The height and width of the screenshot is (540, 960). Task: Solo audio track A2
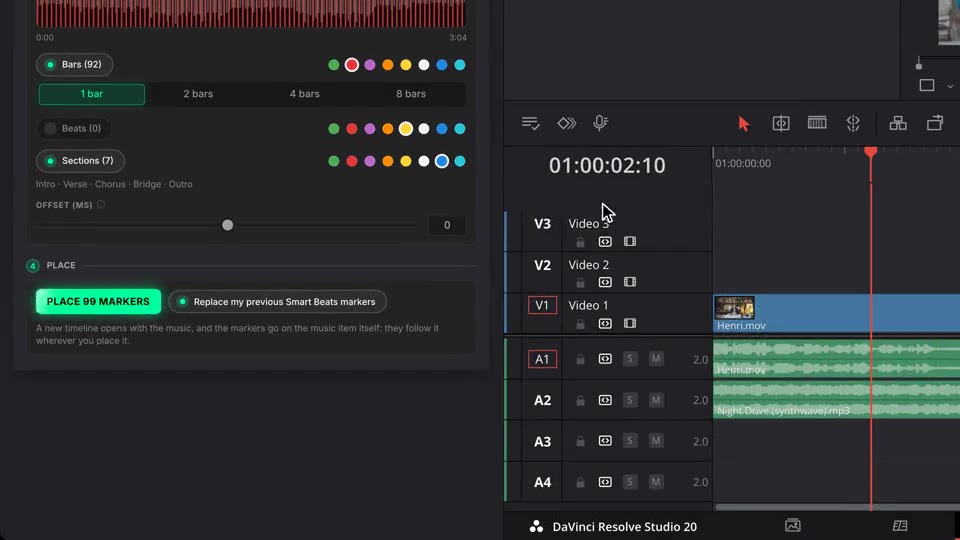click(629, 400)
